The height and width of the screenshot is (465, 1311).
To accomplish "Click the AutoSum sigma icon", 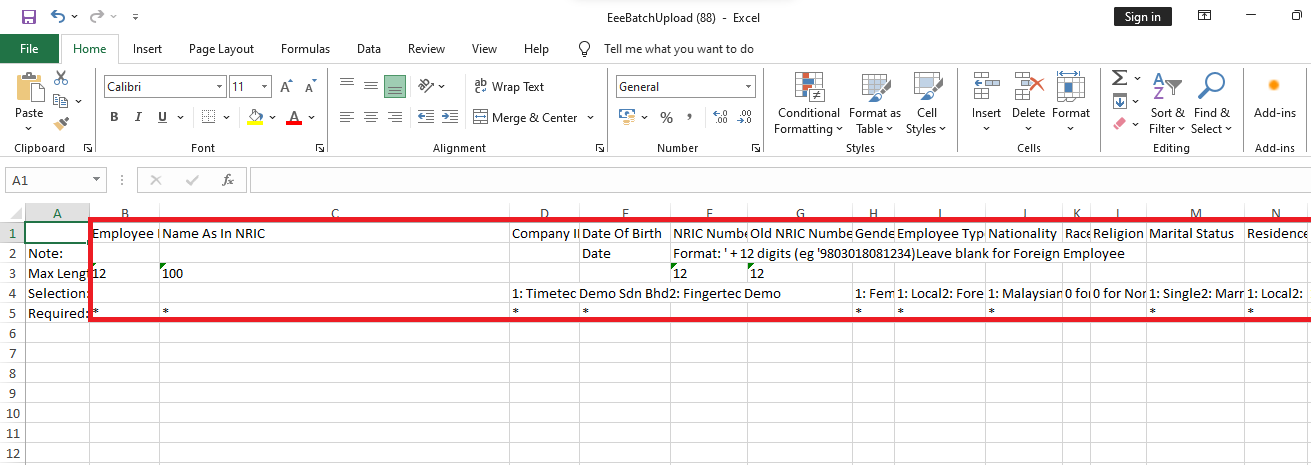I will point(1119,78).
